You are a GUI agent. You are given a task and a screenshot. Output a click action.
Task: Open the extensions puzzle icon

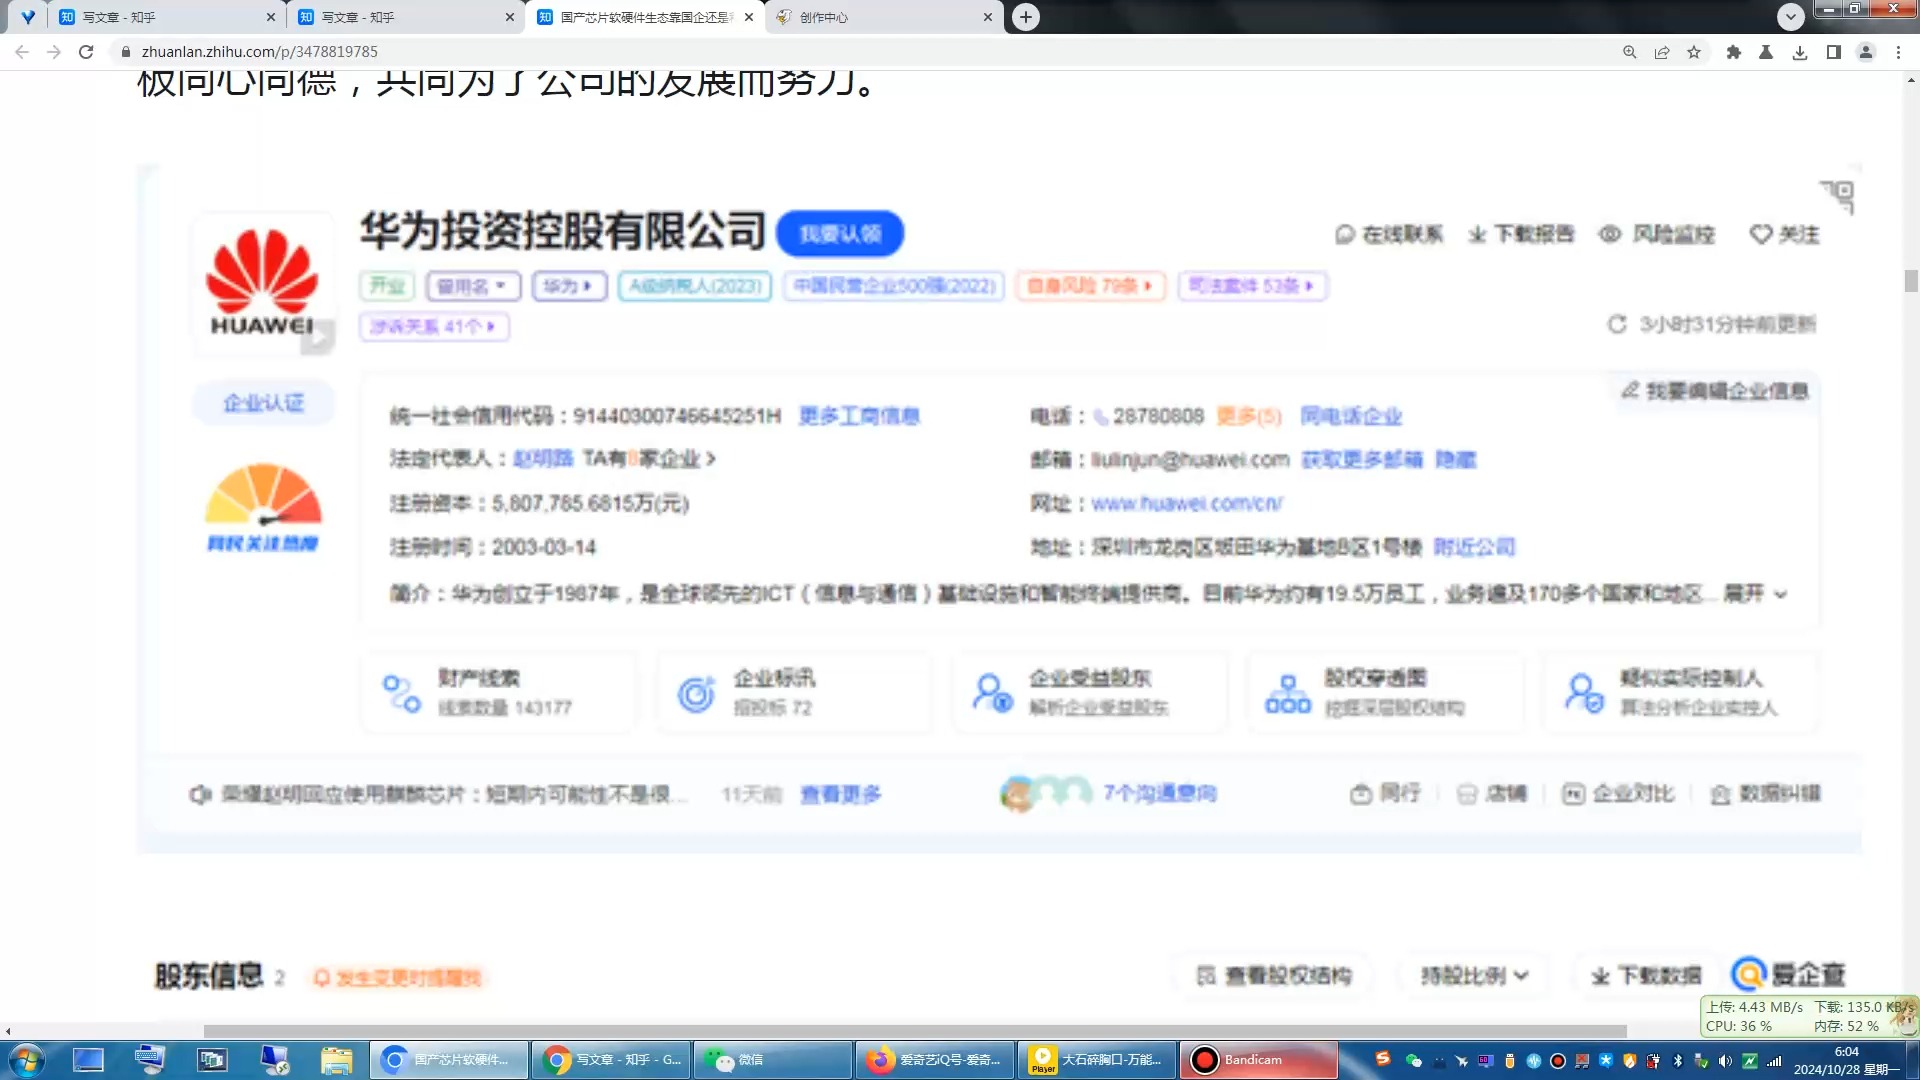[x=1734, y=52]
